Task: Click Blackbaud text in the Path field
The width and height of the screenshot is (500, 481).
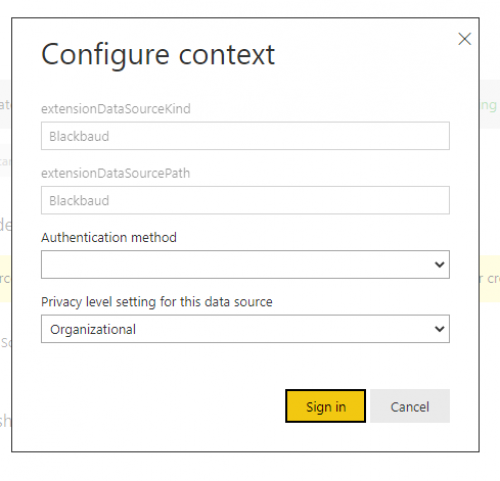Action: tap(79, 201)
